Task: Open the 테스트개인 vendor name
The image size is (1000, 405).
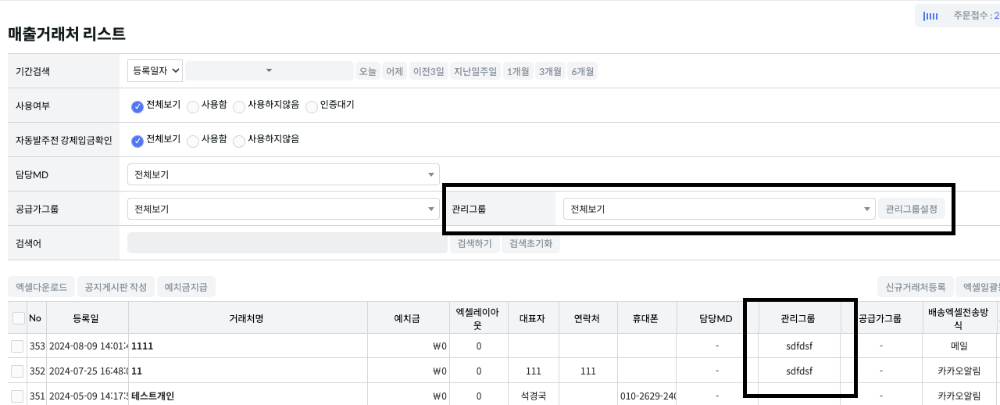Action: click(x=153, y=395)
